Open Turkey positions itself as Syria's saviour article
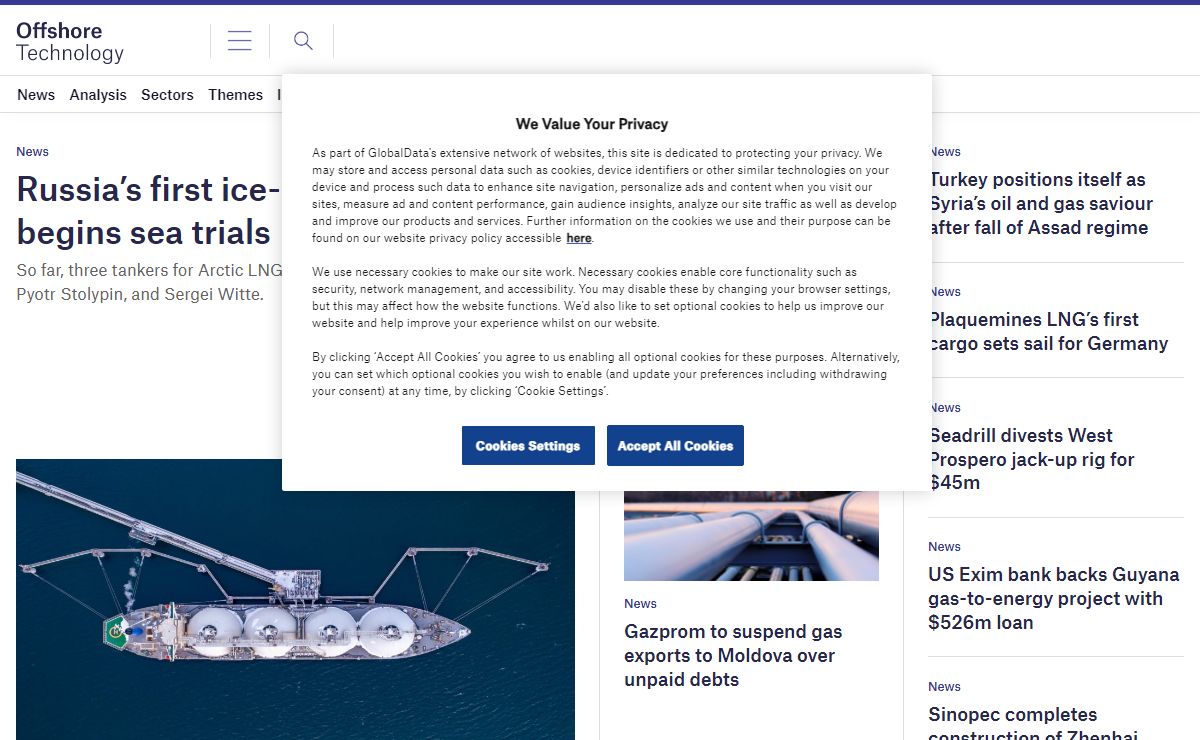1200x740 pixels. [x=1041, y=204]
